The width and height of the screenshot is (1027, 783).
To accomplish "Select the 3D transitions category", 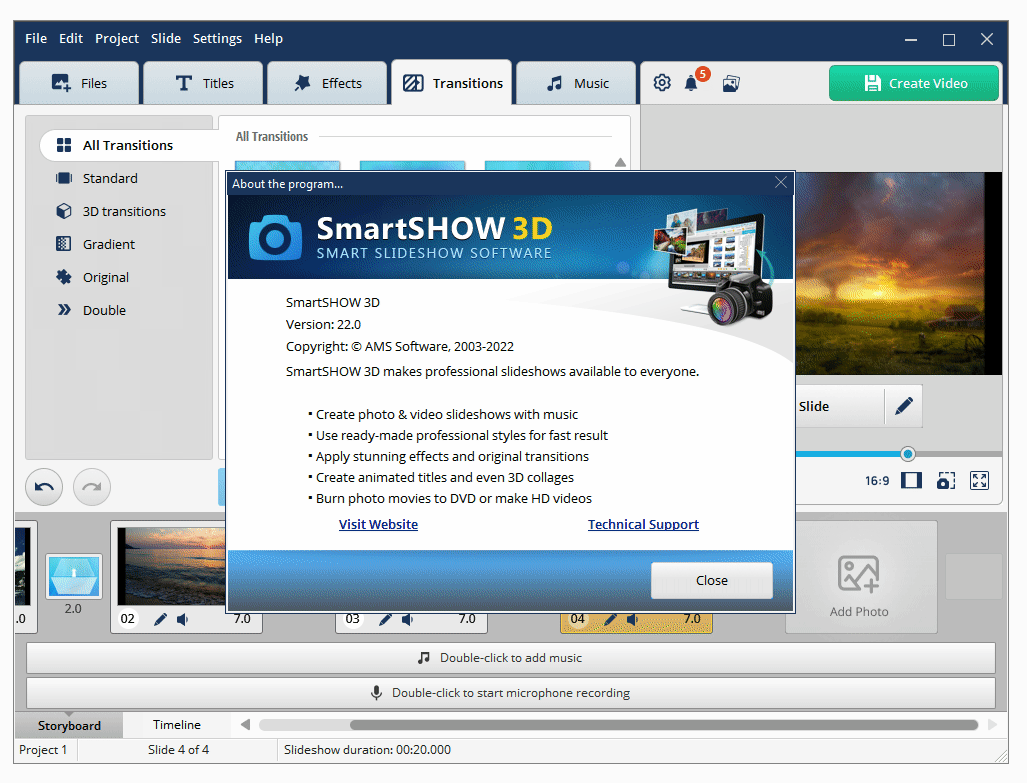I will click(124, 211).
